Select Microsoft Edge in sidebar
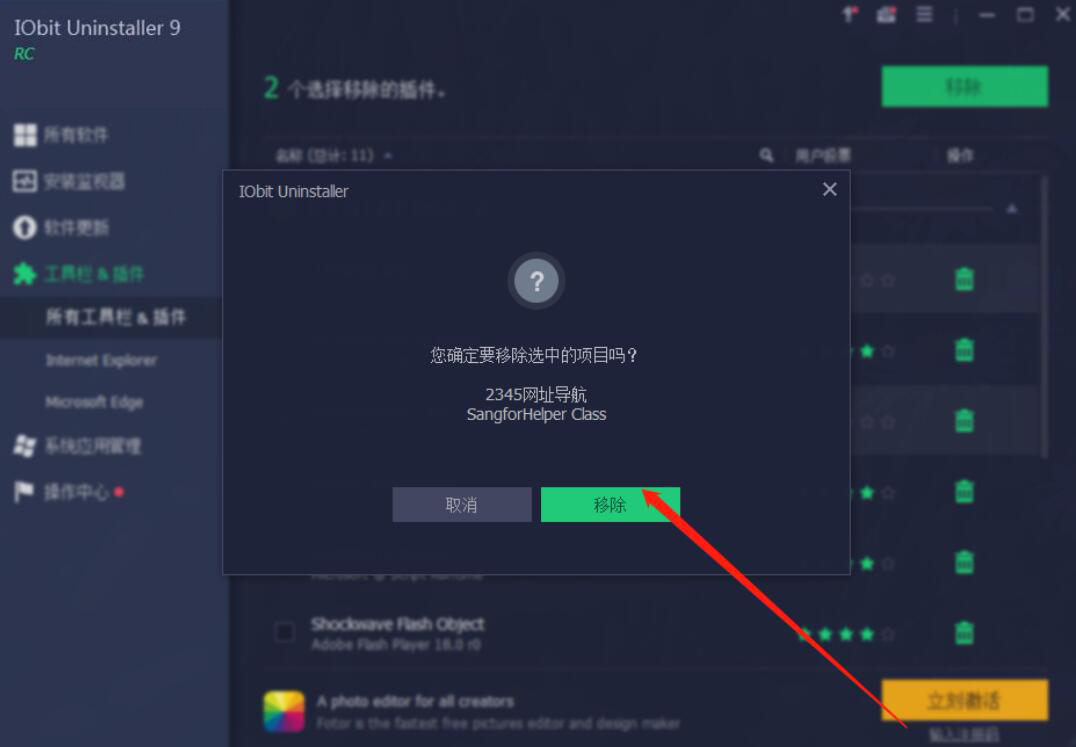The height and width of the screenshot is (747, 1076). [x=94, y=402]
